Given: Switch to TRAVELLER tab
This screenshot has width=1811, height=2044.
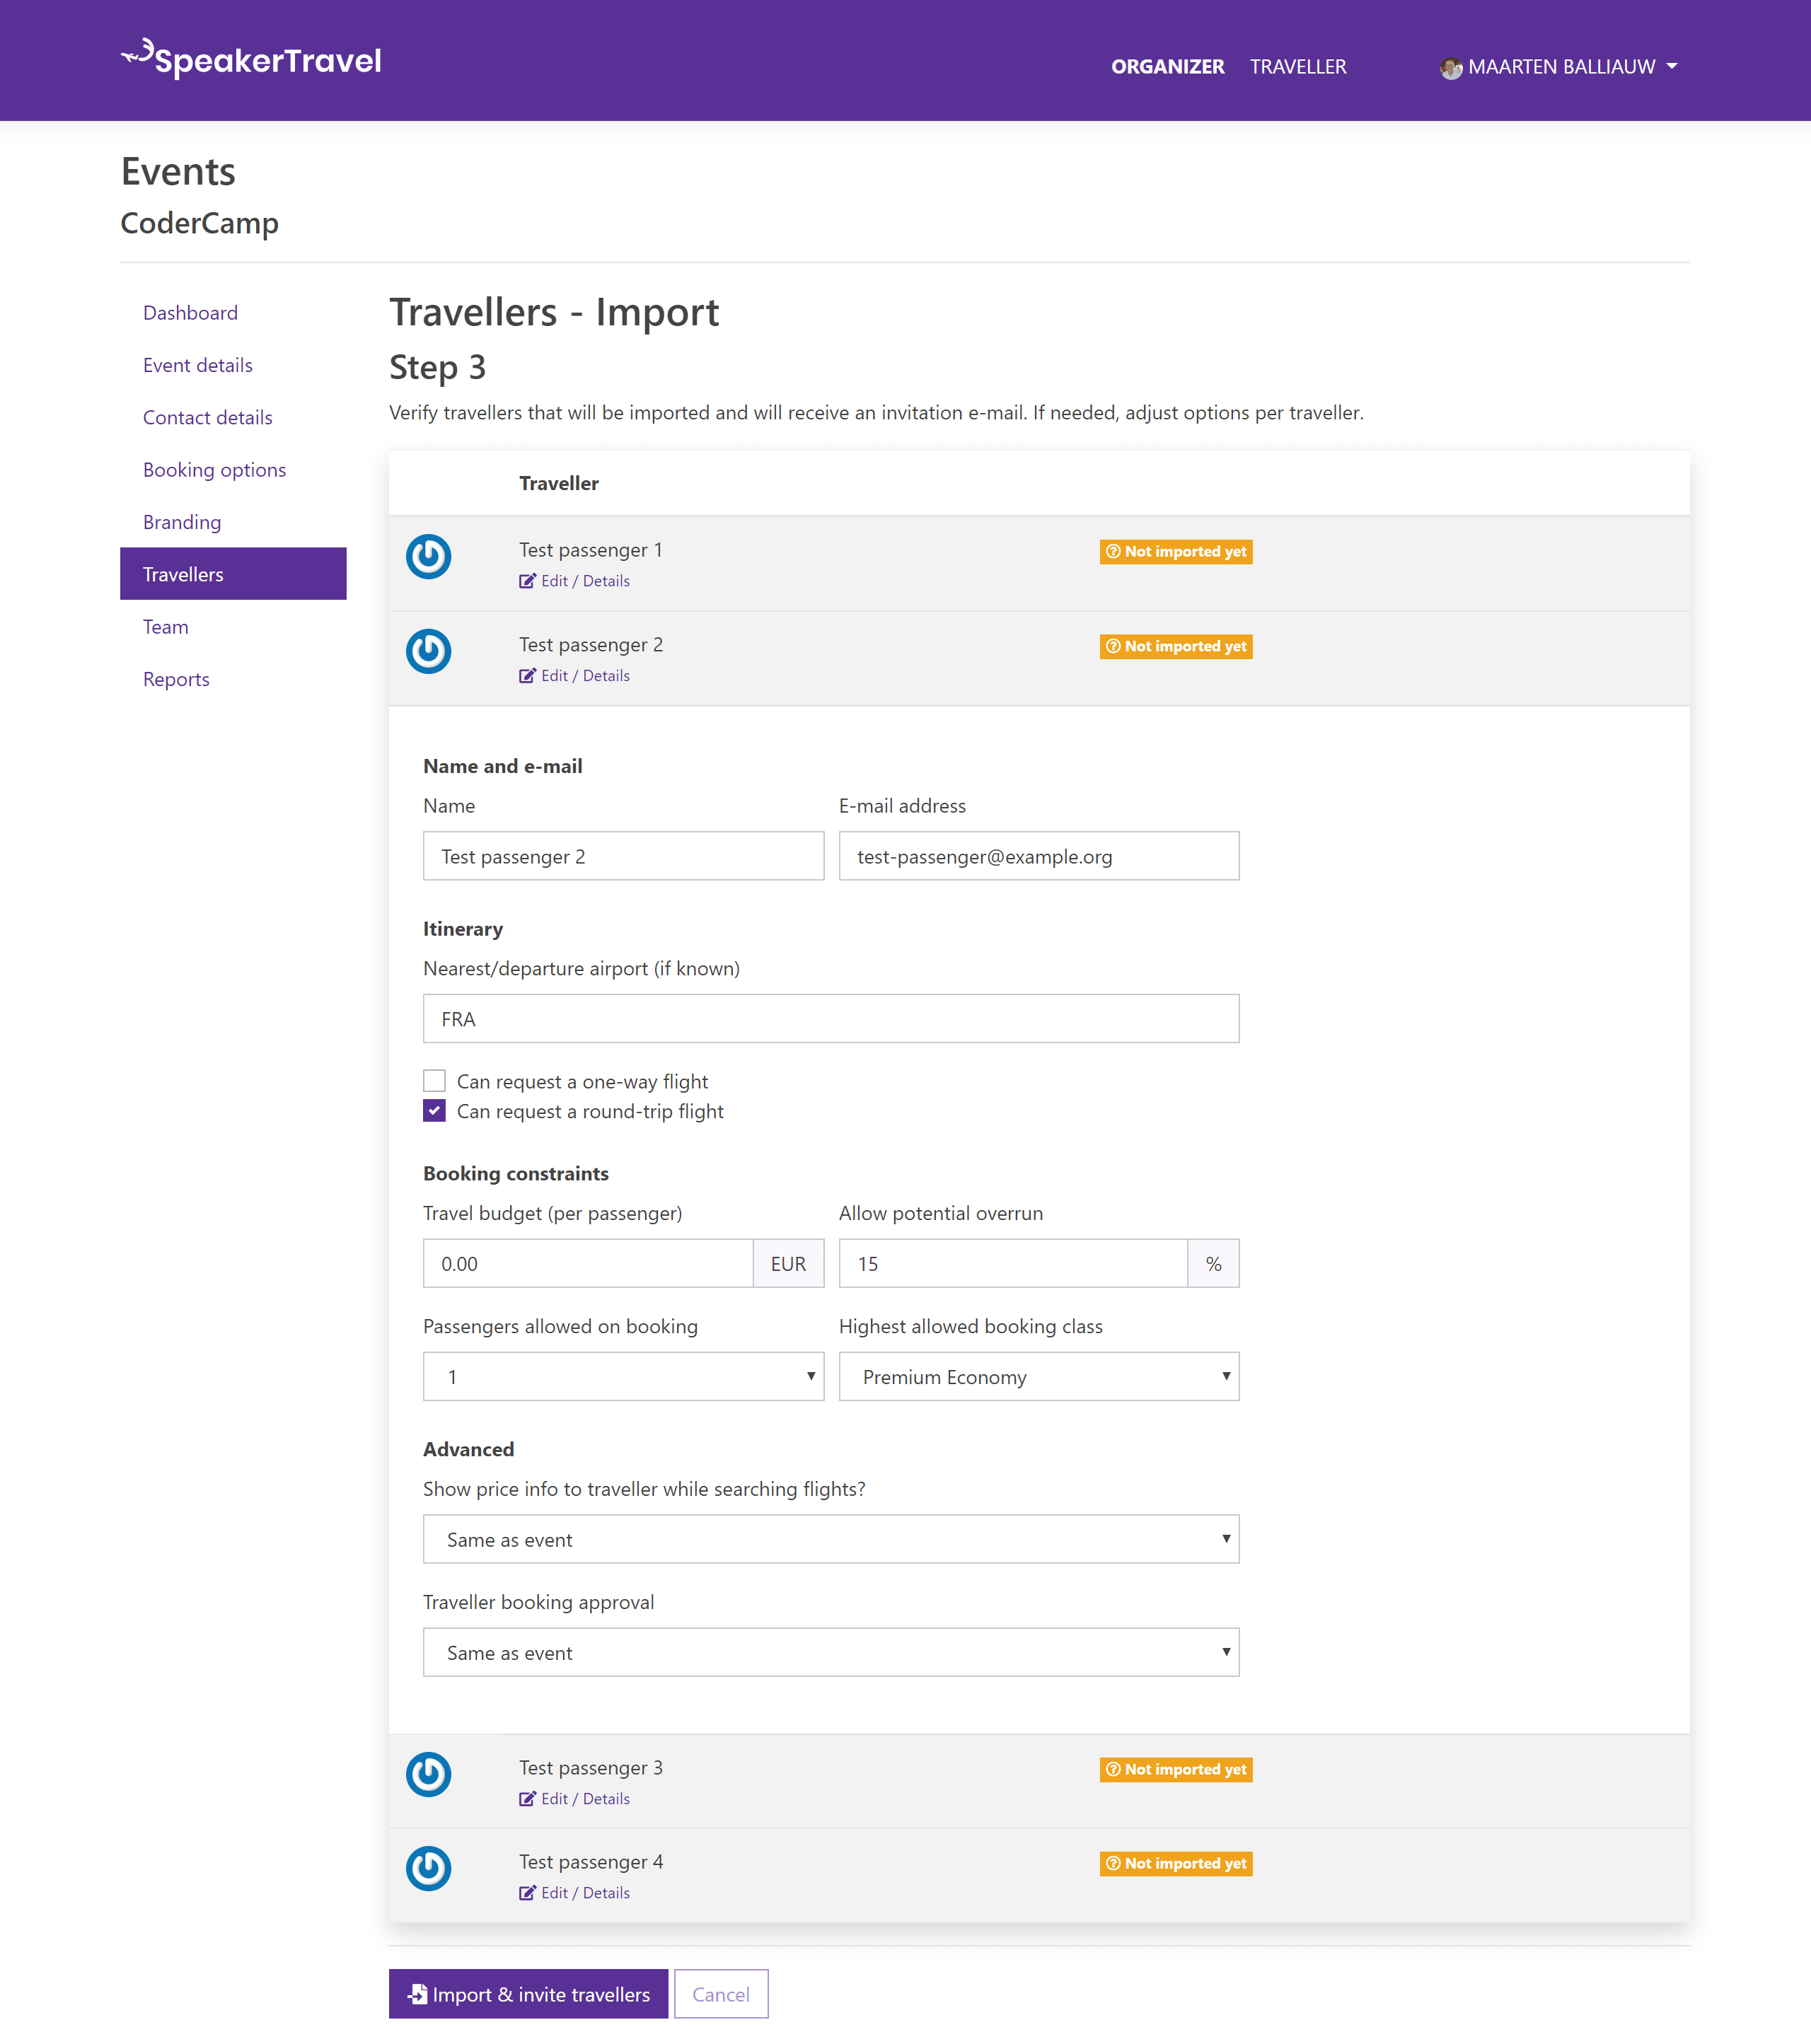Looking at the screenshot, I should pyautogui.click(x=1300, y=64).
